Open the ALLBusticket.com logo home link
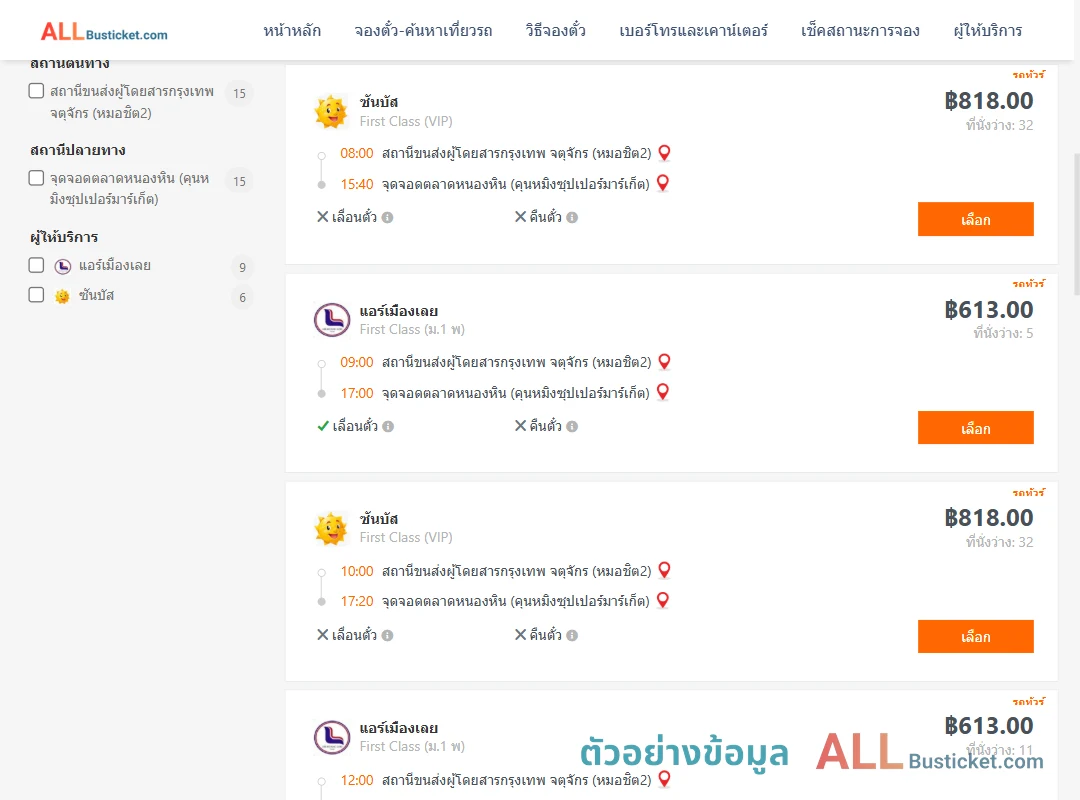 click(x=104, y=32)
